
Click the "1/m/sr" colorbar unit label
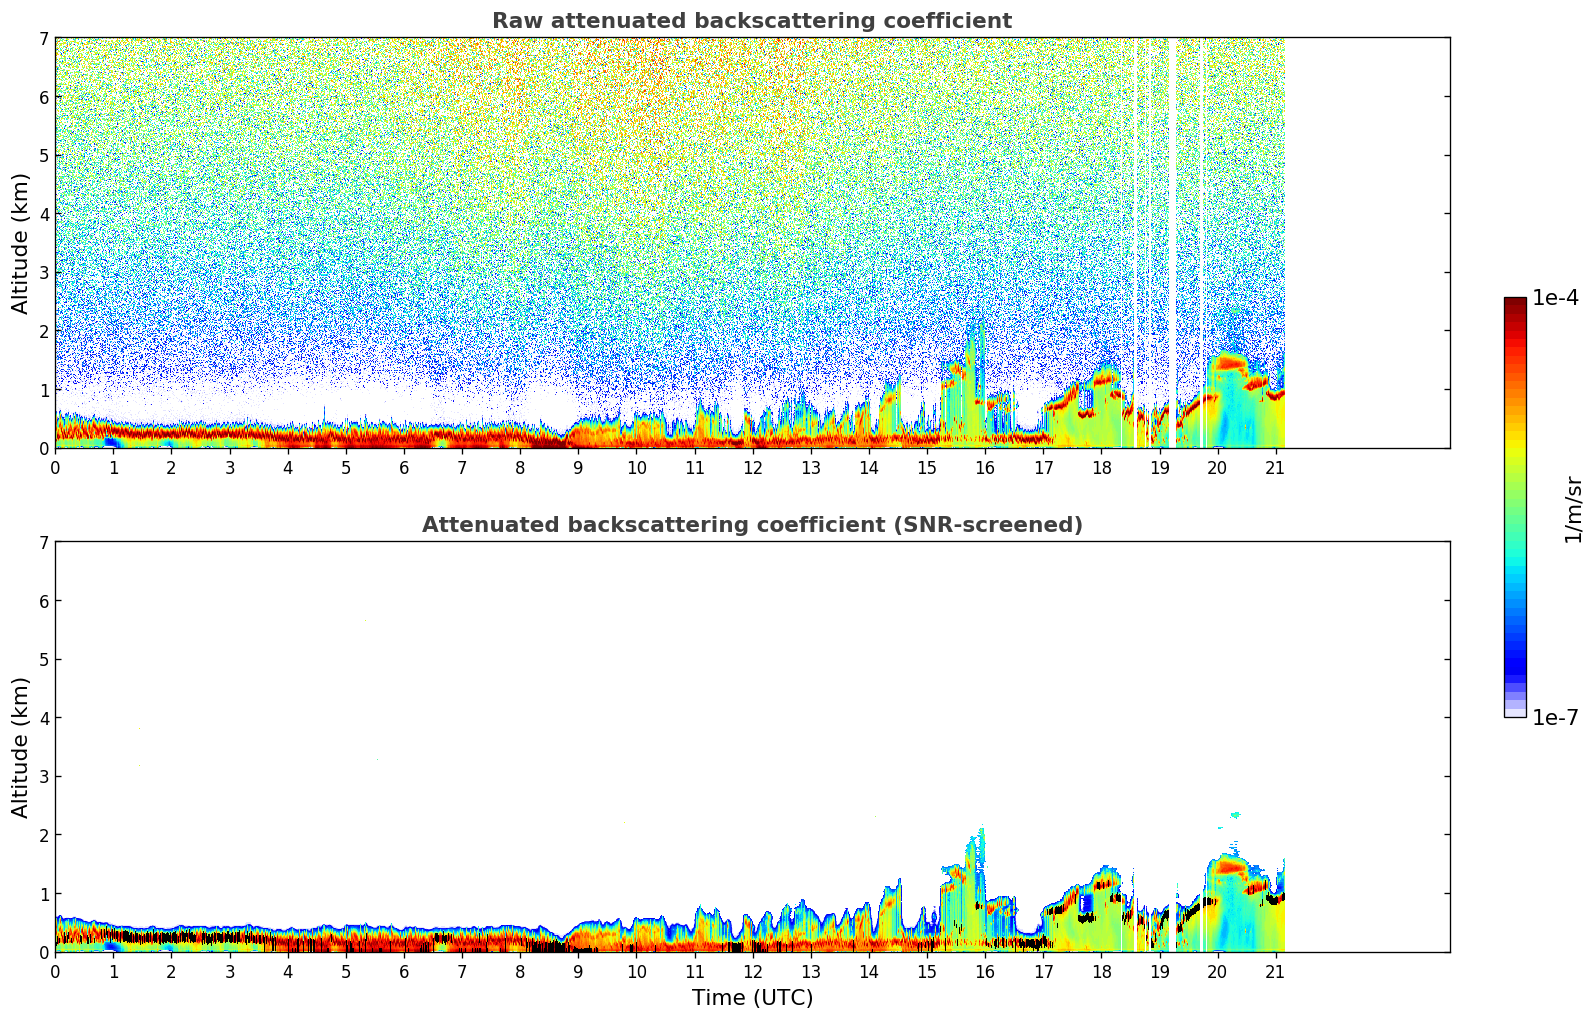click(1573, 508)
